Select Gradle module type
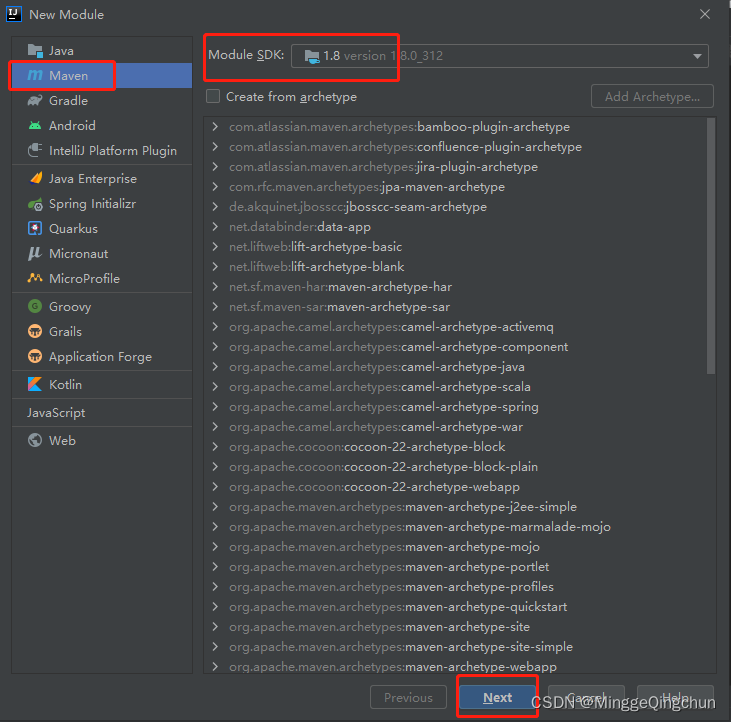 click(x=102, y=100)
